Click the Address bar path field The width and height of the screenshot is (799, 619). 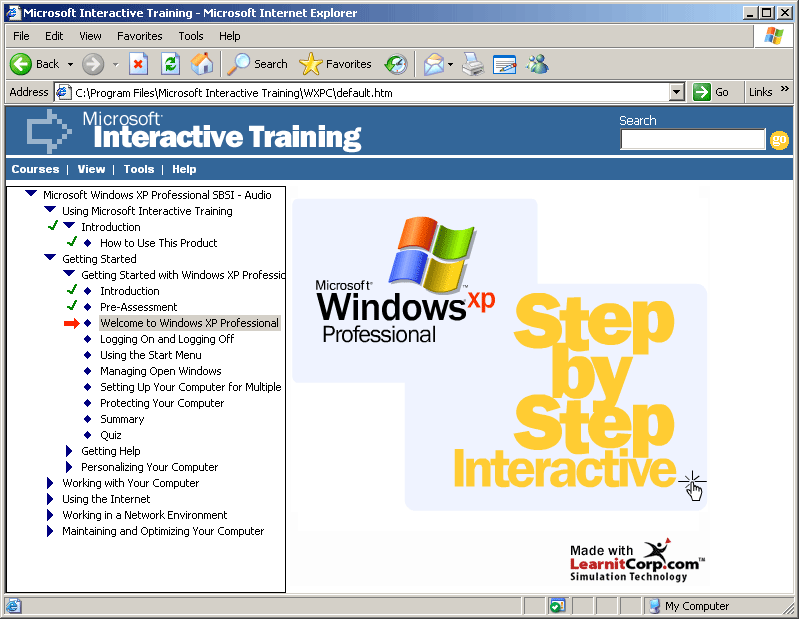point(371,92)
